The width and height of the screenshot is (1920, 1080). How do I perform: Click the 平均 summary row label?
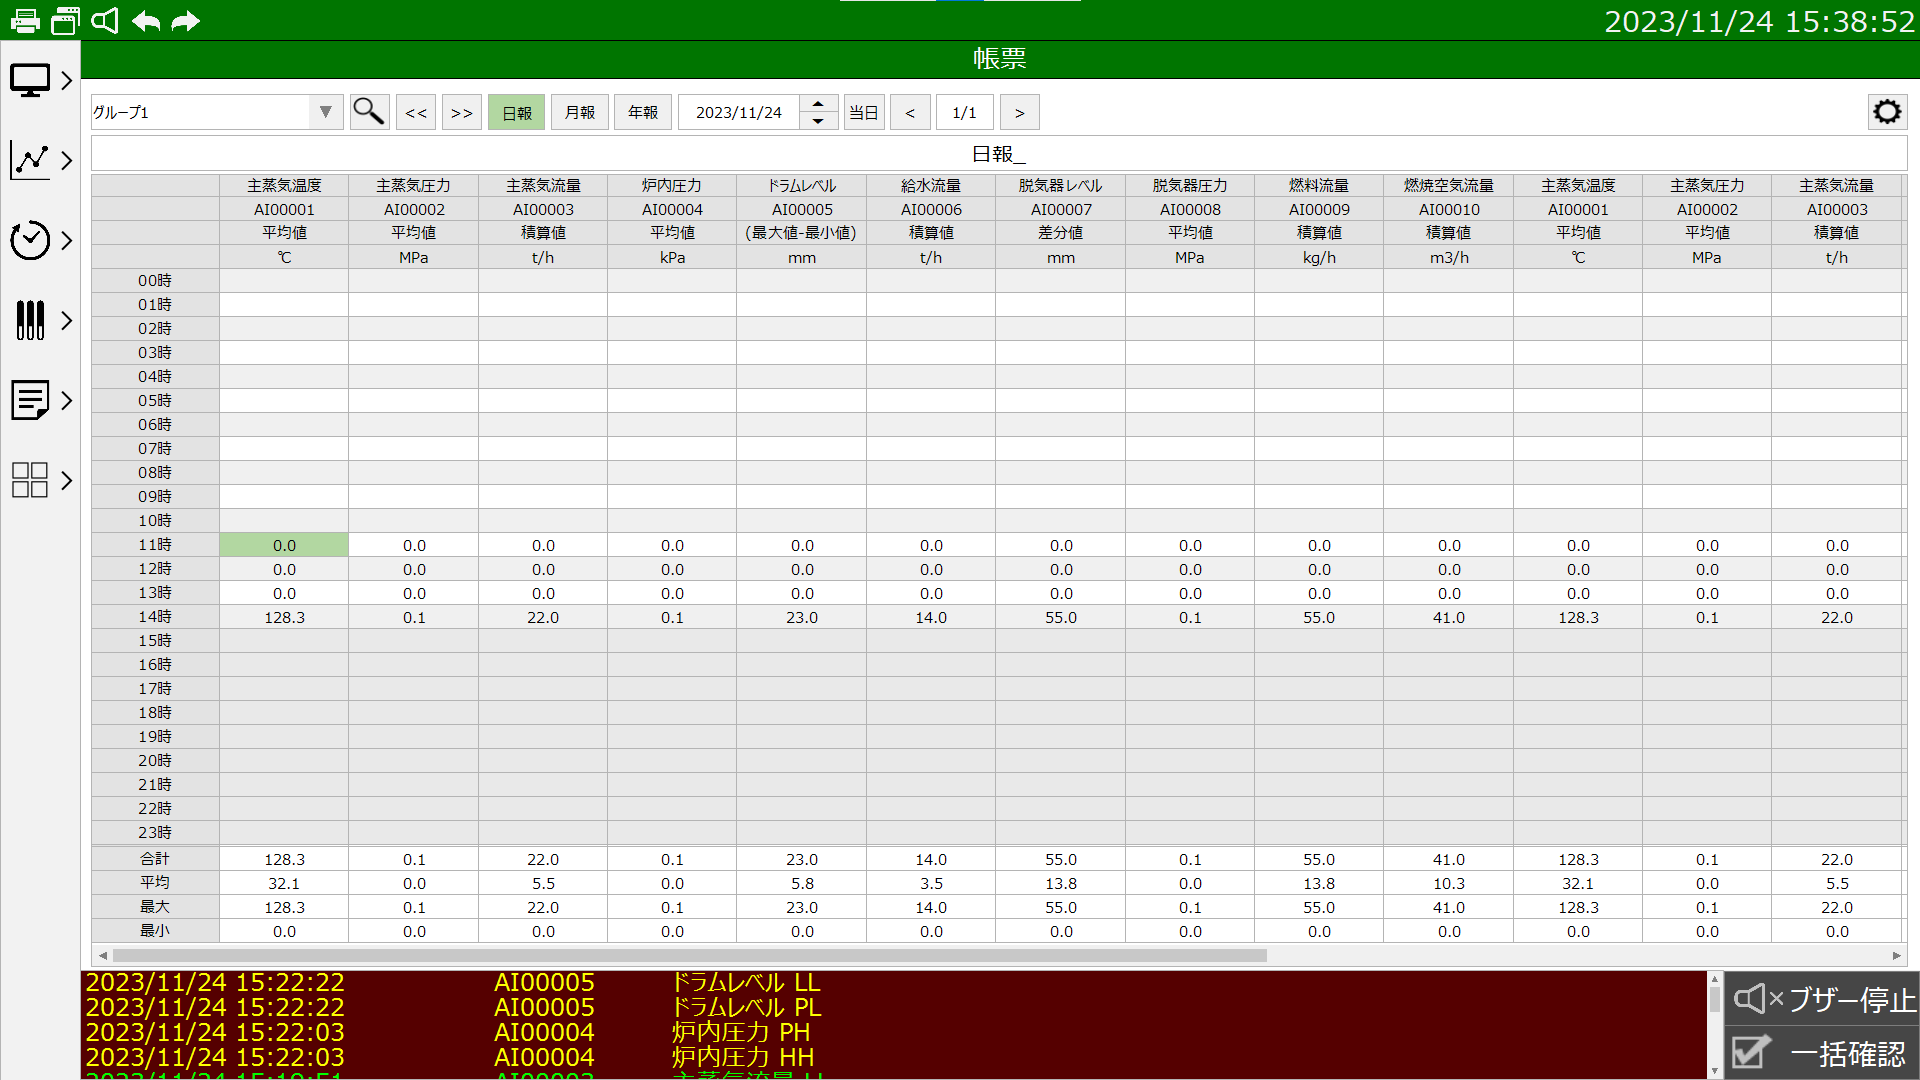coord(155,883)
